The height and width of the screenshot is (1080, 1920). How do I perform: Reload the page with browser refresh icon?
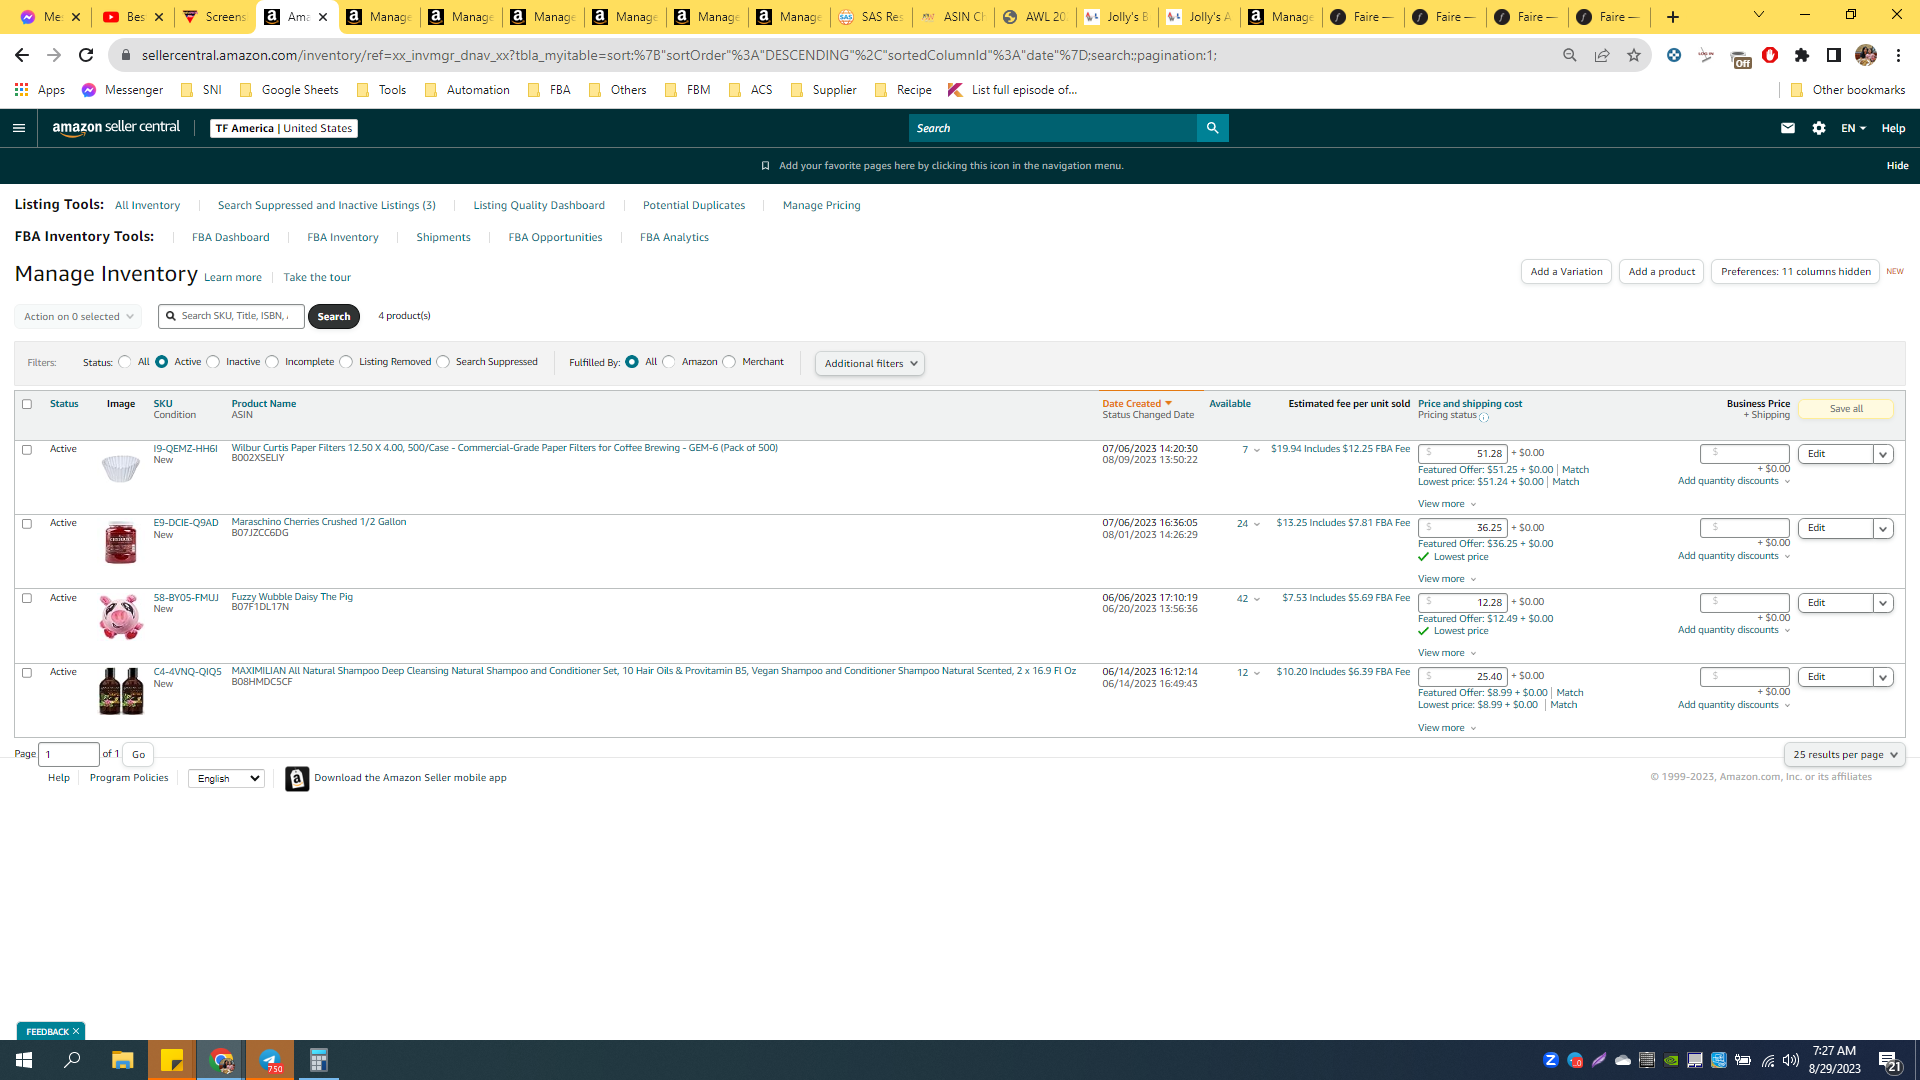click(86, 55)
